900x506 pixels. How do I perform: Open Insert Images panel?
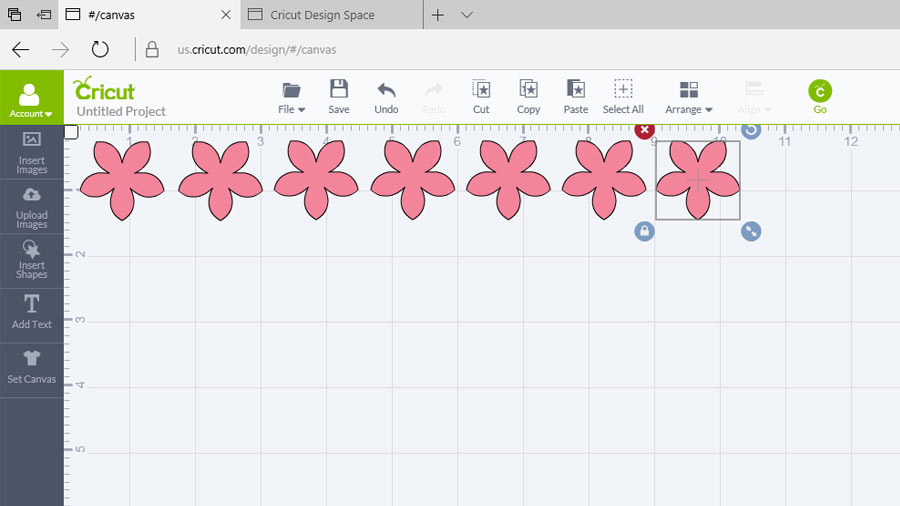pyautogui.click(x=32, y=152)
